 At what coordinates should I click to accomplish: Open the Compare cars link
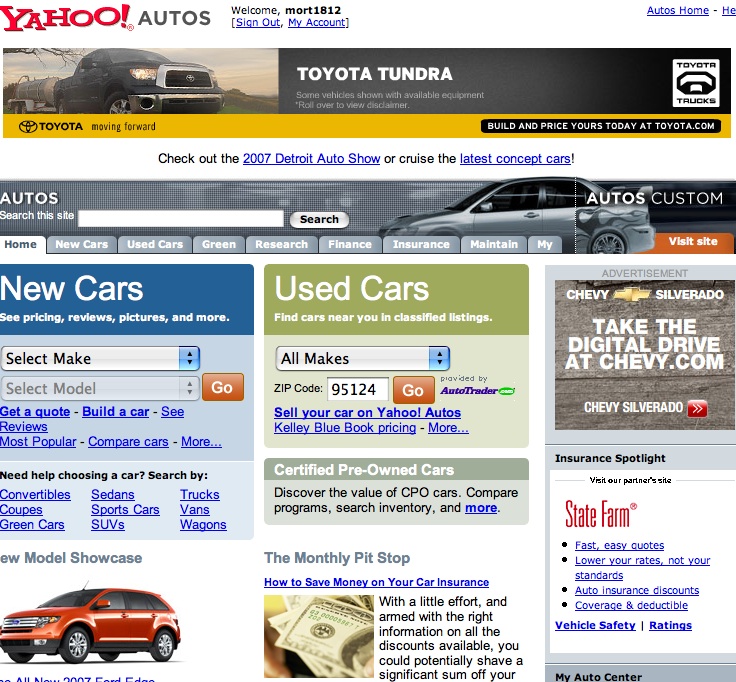(x=128, y=442)
